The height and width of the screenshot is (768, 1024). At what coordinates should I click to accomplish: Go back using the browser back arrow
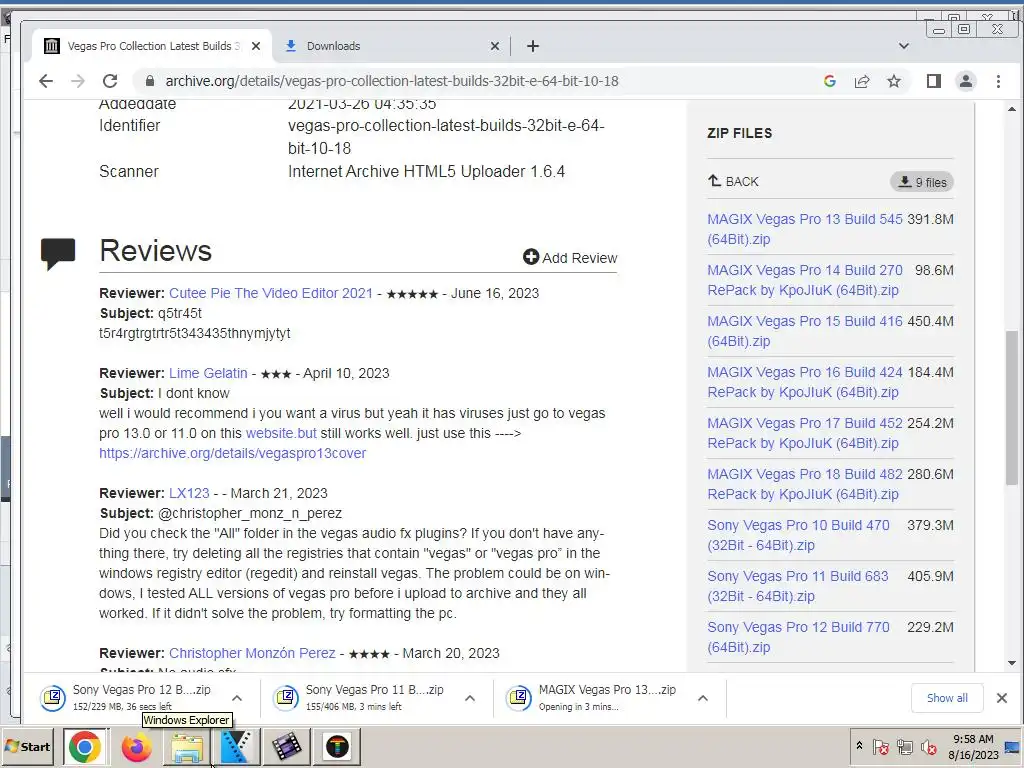click(46, 81)
